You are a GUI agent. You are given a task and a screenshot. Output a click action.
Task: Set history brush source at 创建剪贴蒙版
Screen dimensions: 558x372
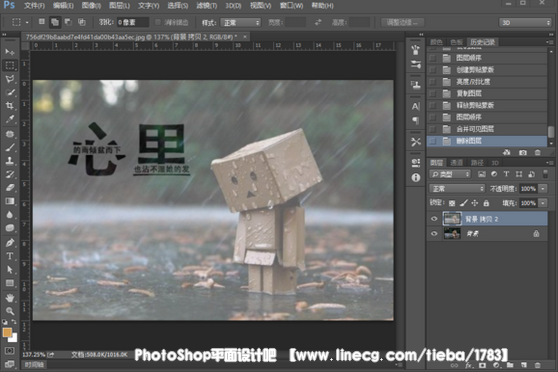pos(432,70)
